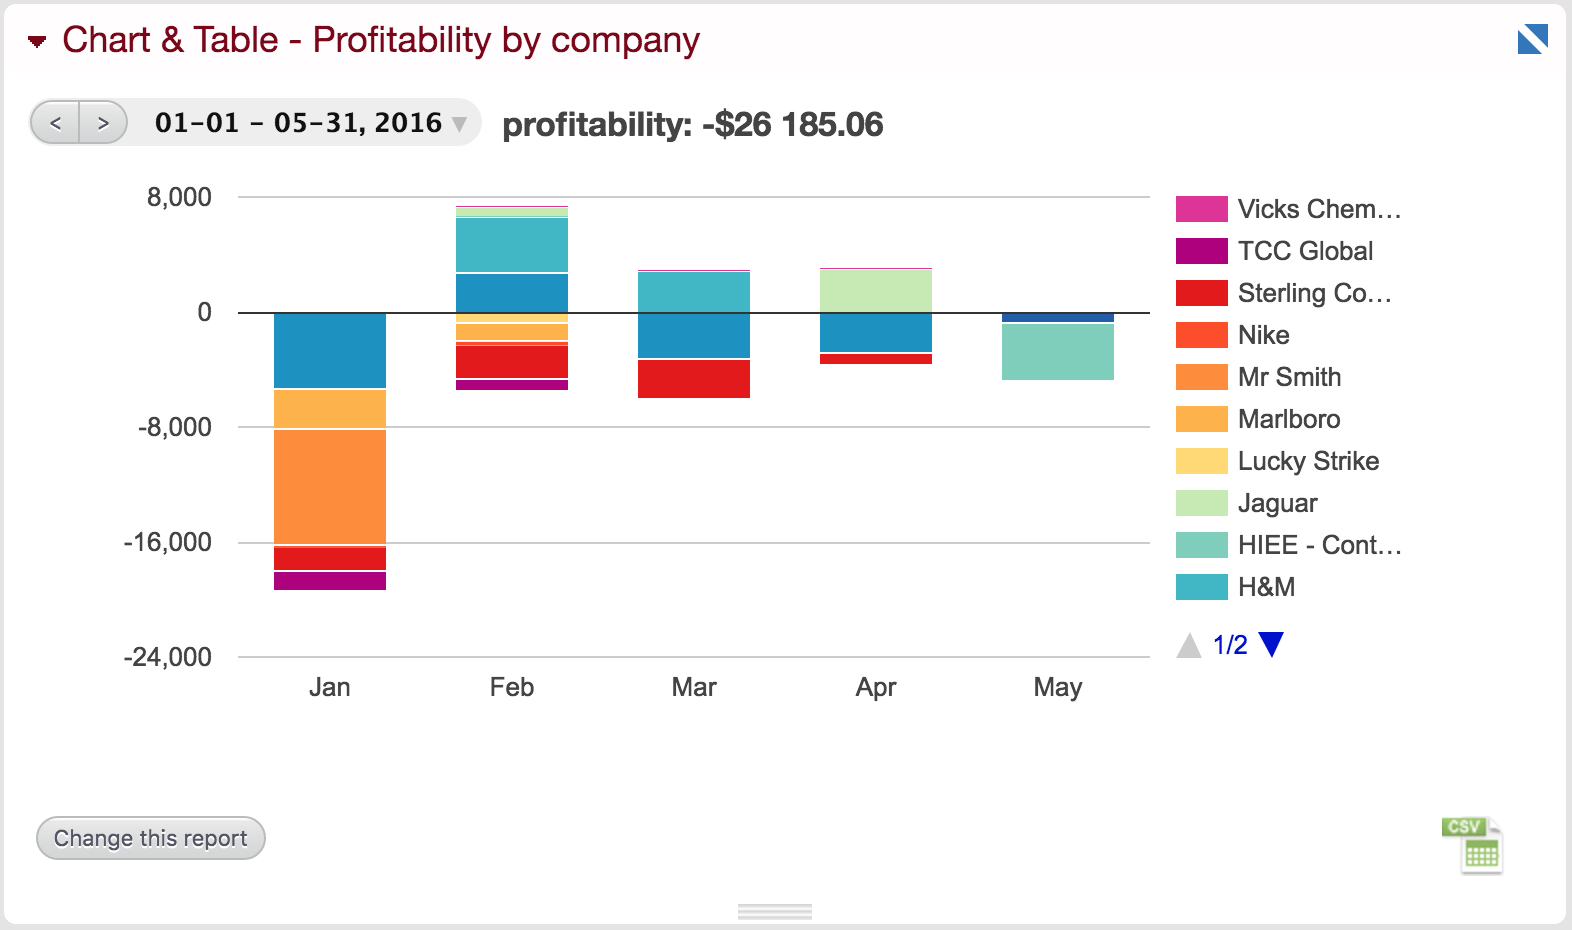Open the date range dropdown
Image resolution: width=1572 pixels, height=930 pixels.
[x=459, y=124]
